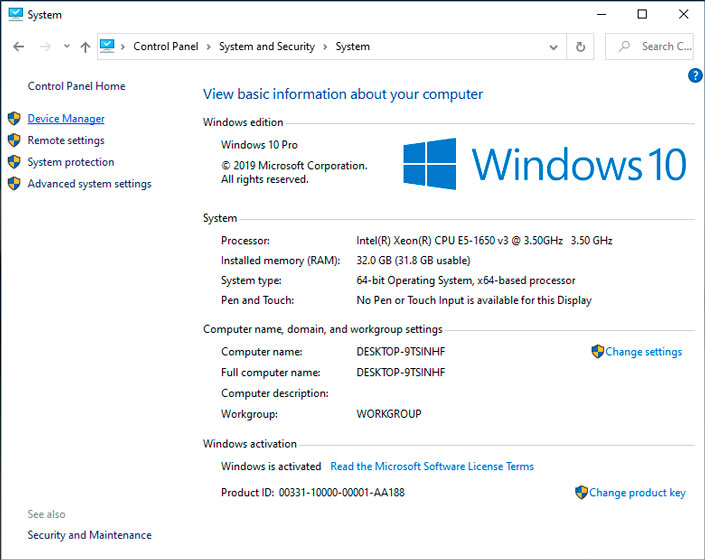Open the recent locations dropdown arrow

coord(67,46)
